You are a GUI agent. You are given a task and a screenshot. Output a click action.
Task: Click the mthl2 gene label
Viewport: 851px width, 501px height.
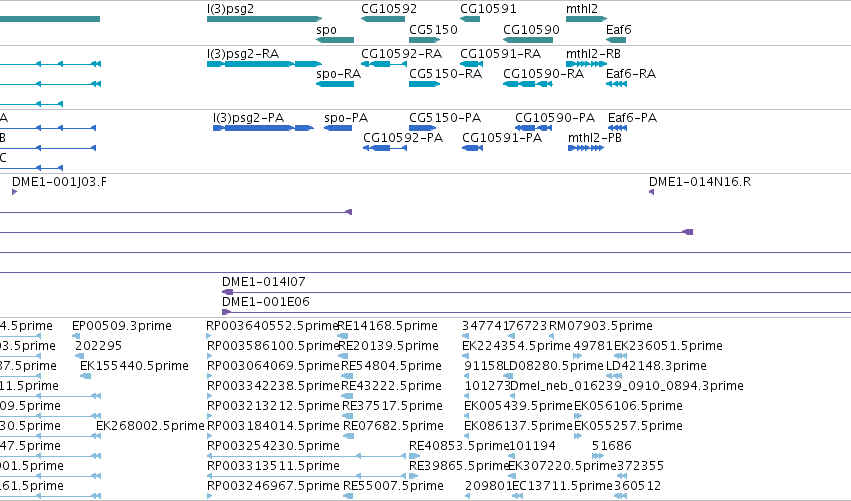[x=582, y=9]
